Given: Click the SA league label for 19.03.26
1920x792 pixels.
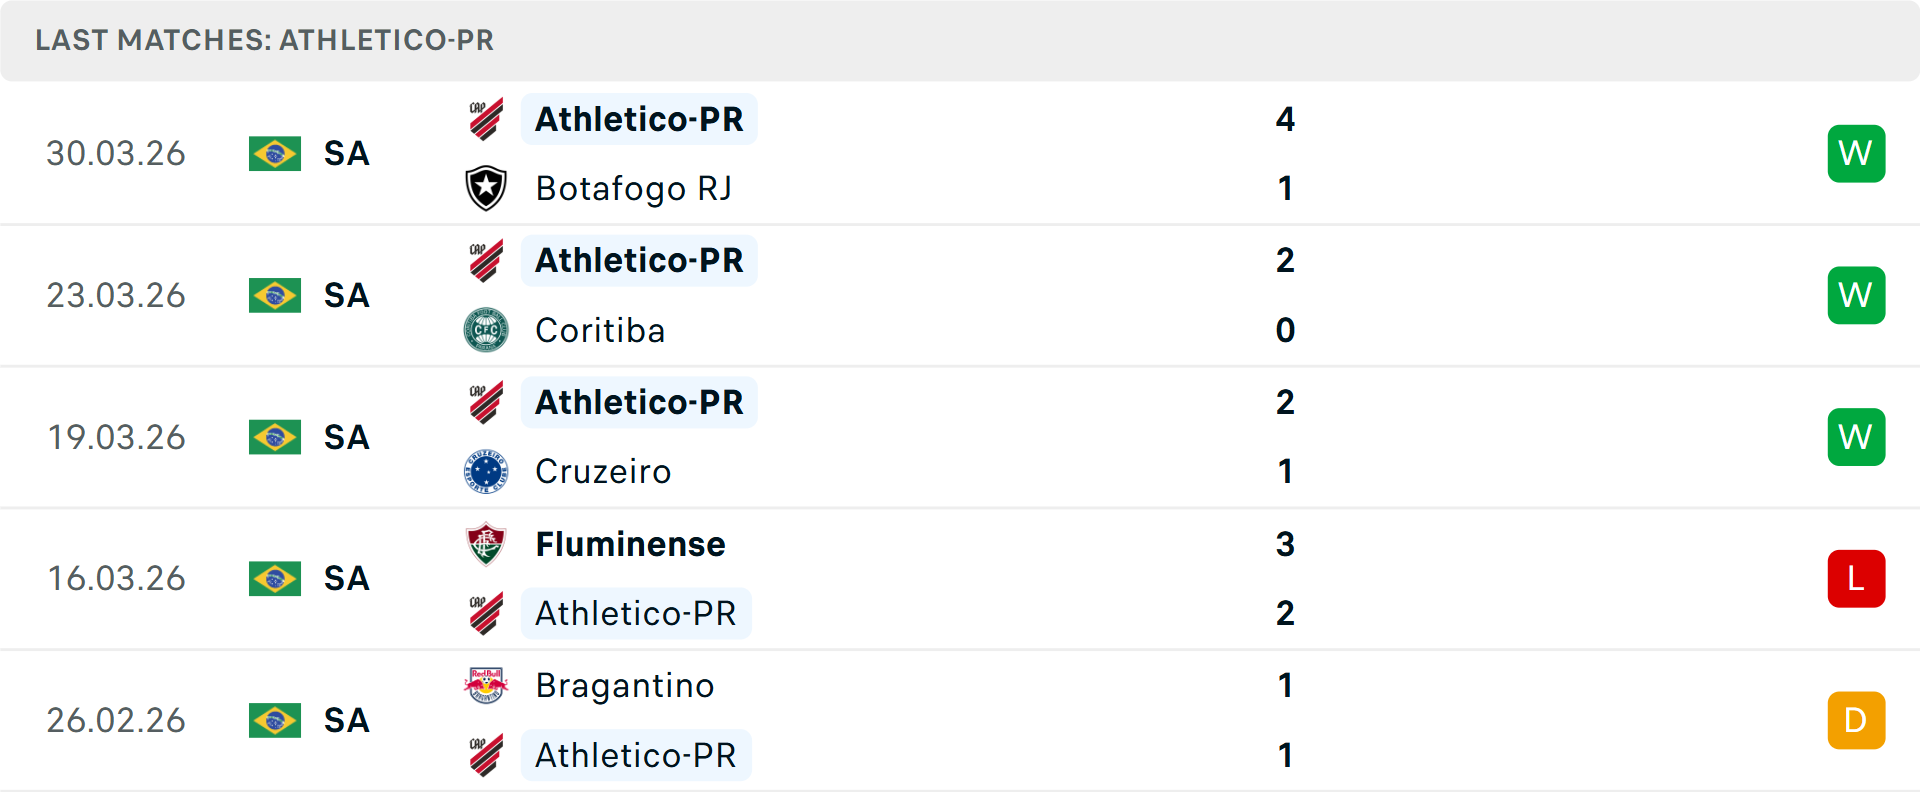Looking at the screenshot, I should (x=347, y=437).
